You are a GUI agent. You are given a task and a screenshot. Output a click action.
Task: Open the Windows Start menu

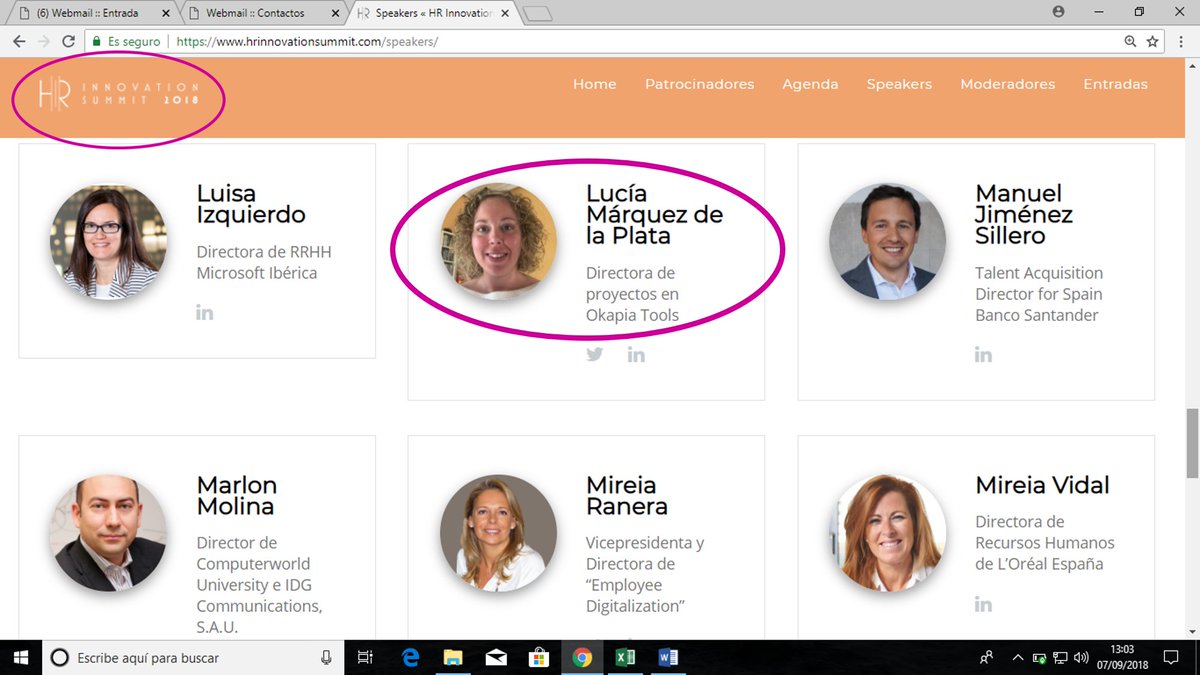(21, 657)
